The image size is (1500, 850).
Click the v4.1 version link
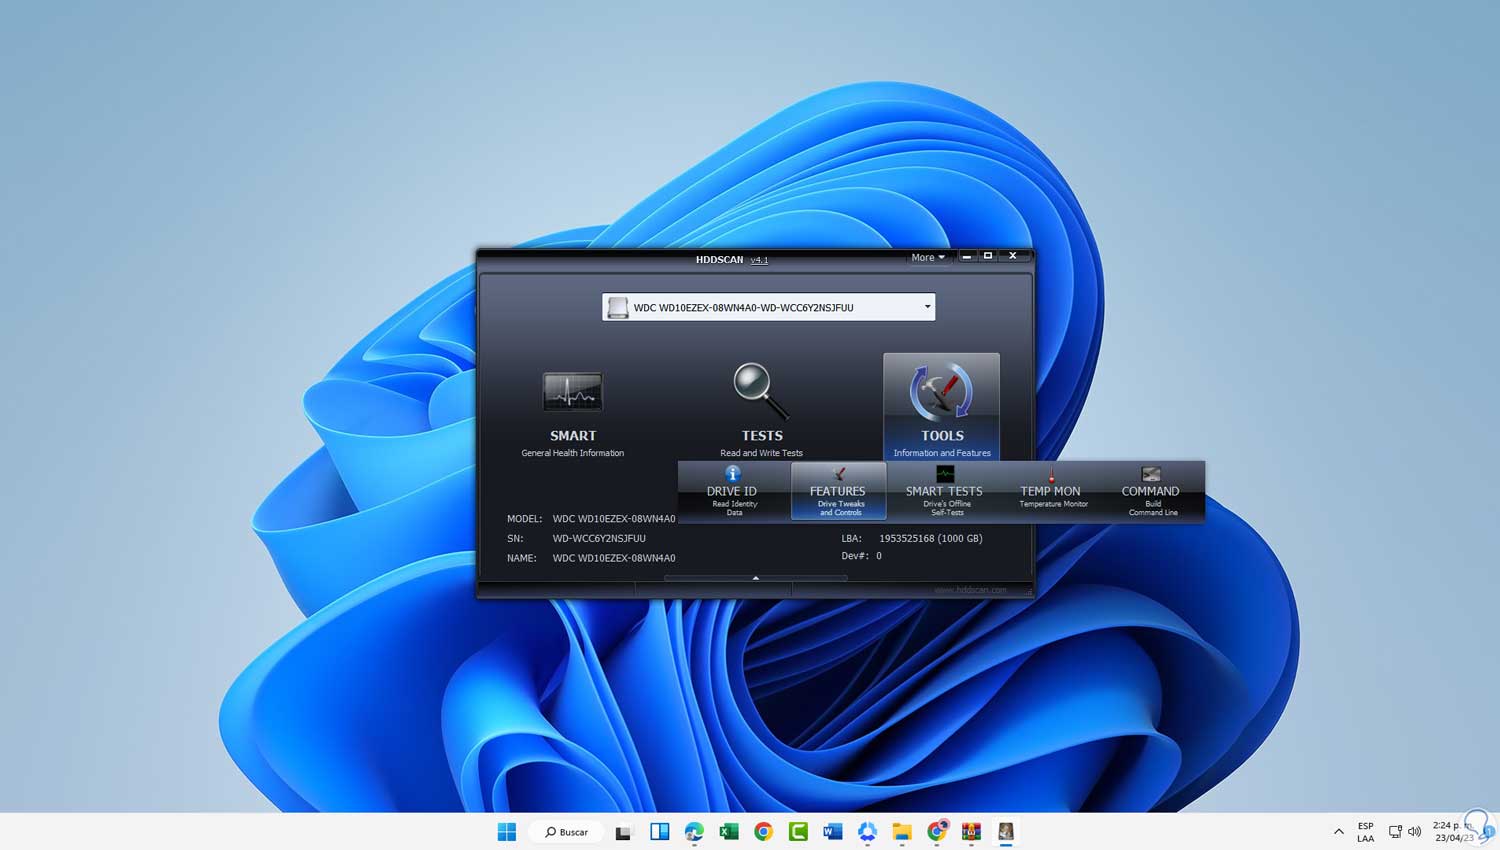(760, 260)
